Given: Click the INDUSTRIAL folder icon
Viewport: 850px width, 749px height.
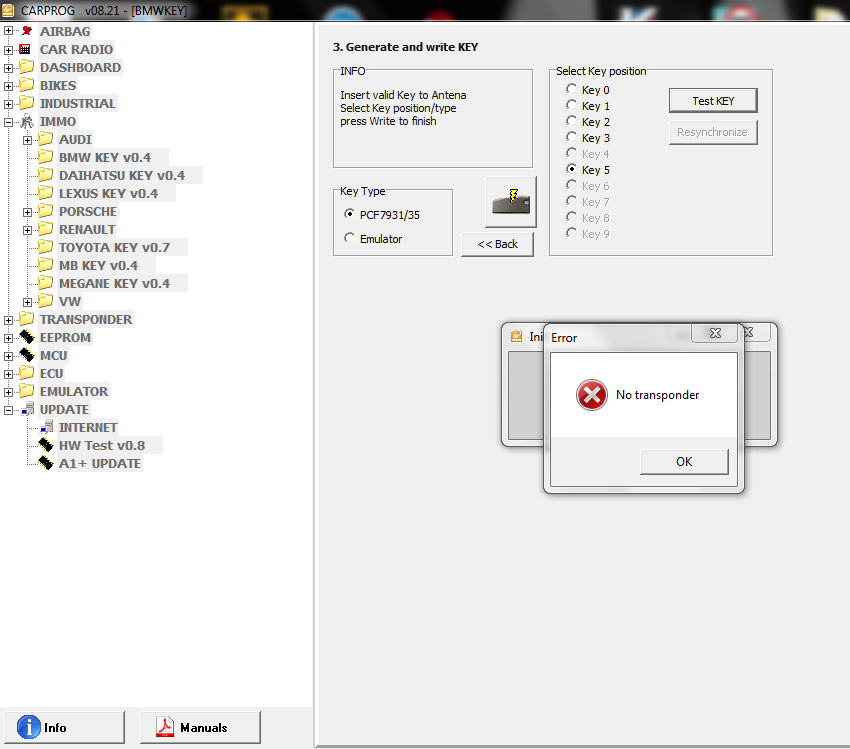Looking at the screenshot, I should [27, 102].
